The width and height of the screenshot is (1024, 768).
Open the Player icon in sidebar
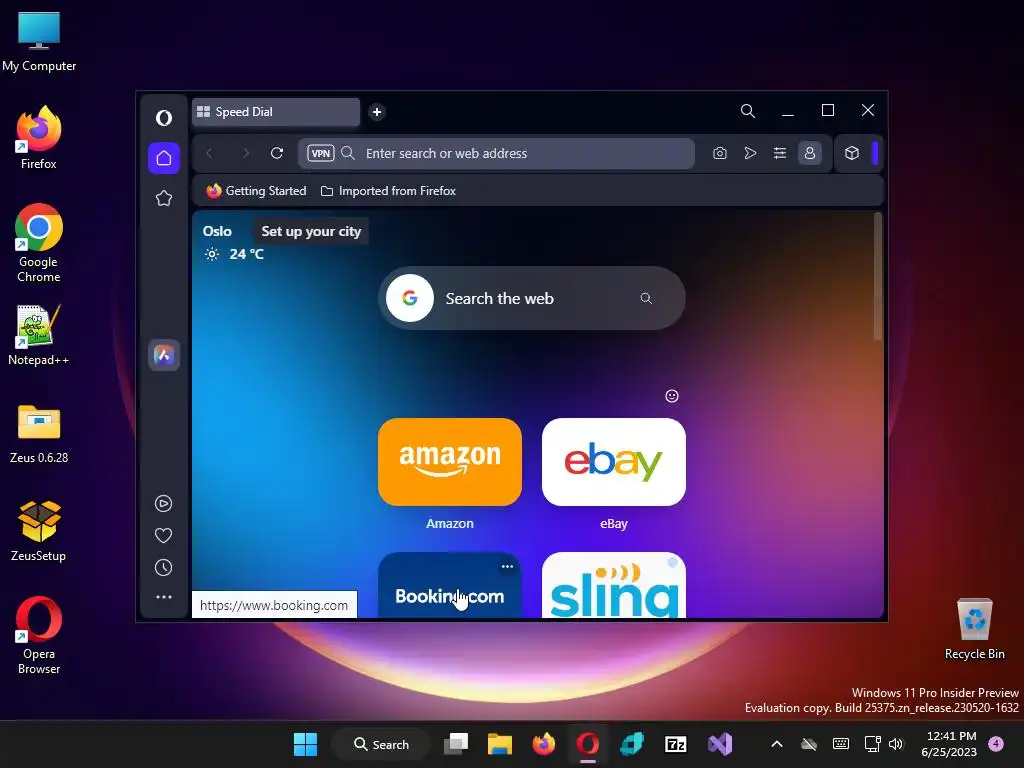point(163,504)
